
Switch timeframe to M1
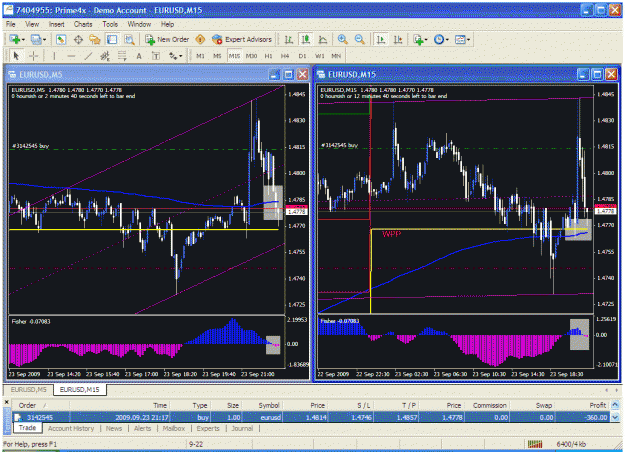(x=200, y=56)
